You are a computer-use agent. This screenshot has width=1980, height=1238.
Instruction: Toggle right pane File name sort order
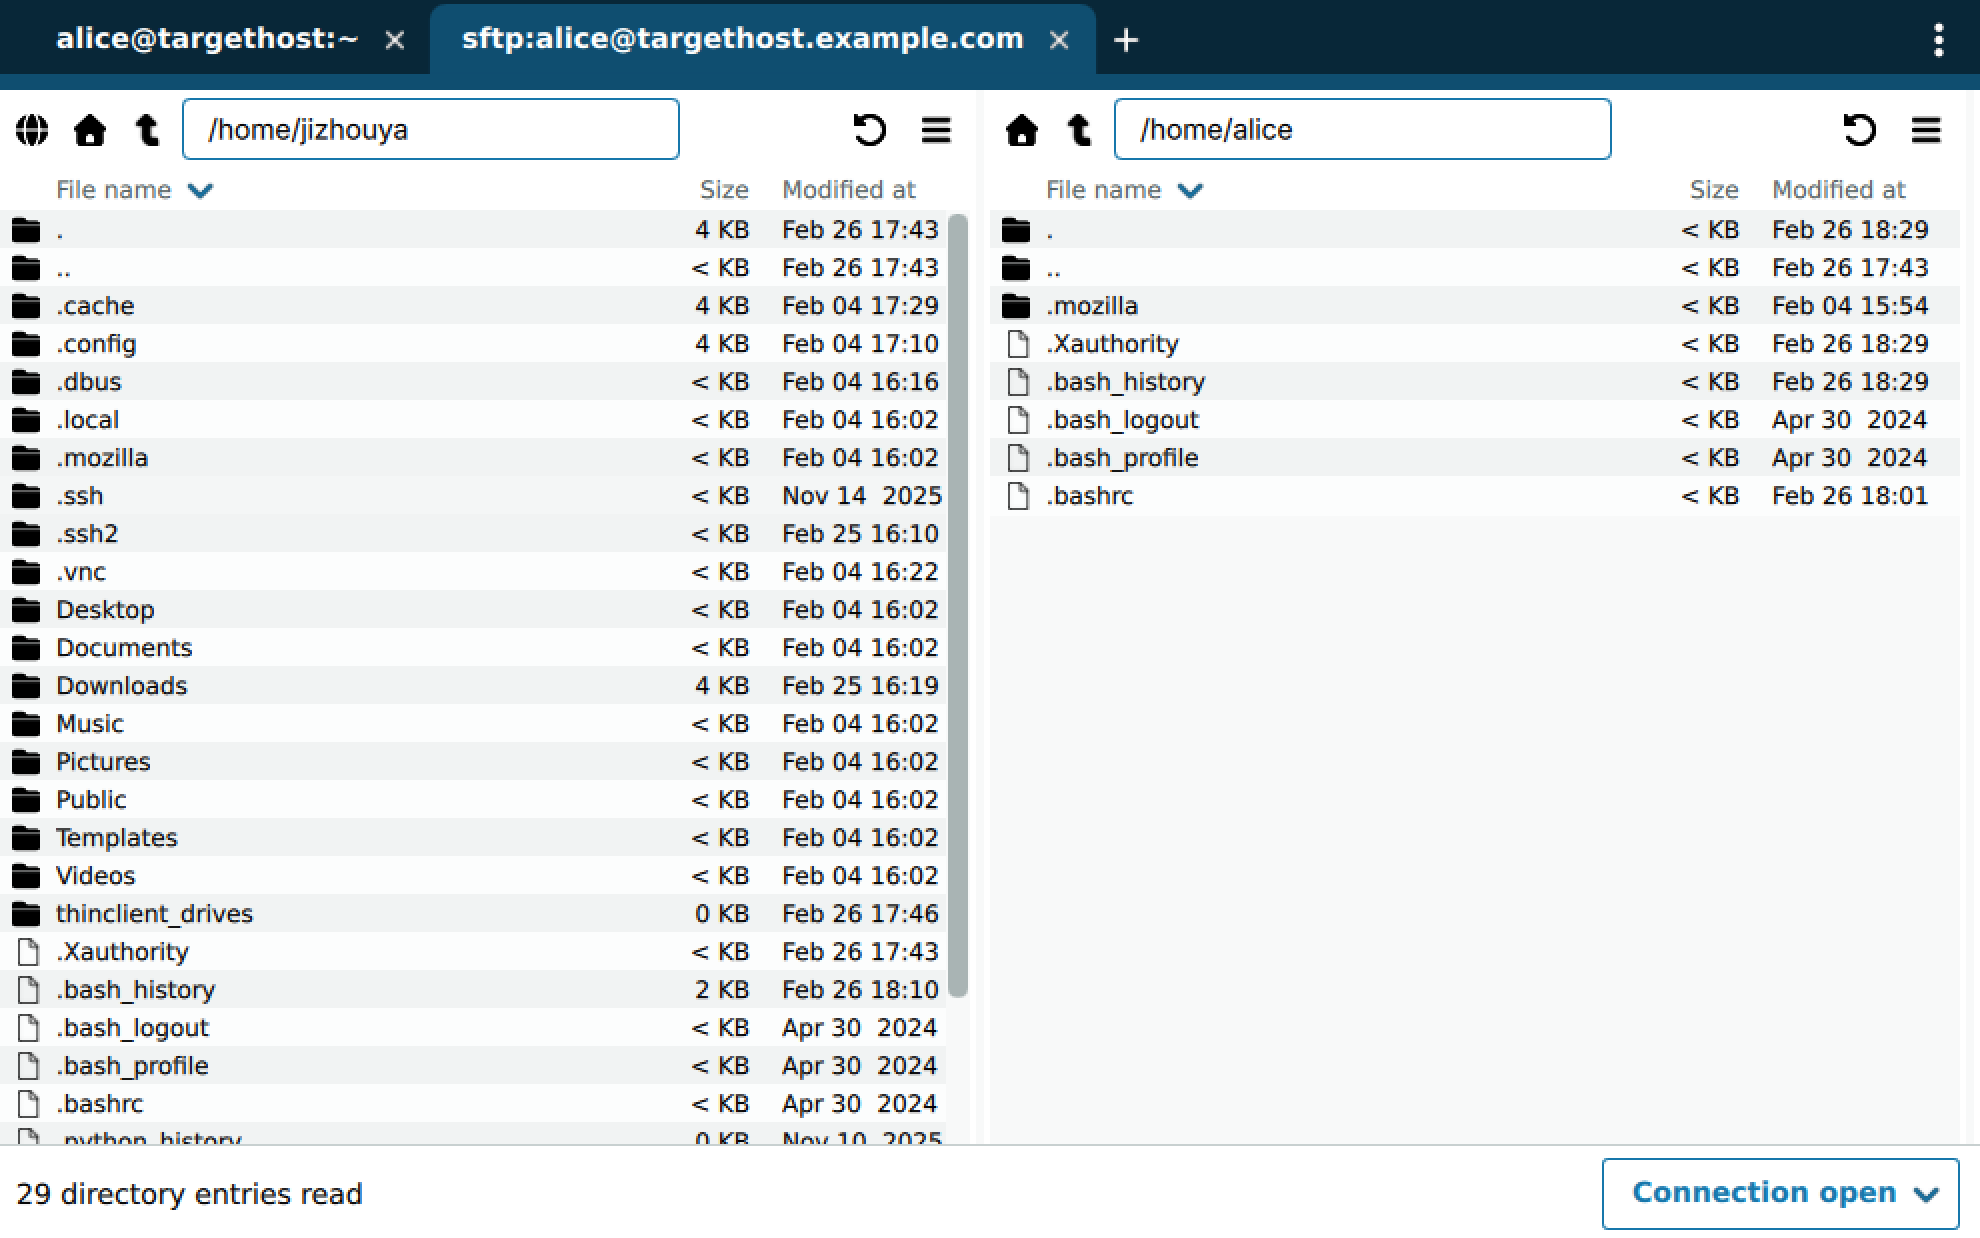[x=1124, y=190]
